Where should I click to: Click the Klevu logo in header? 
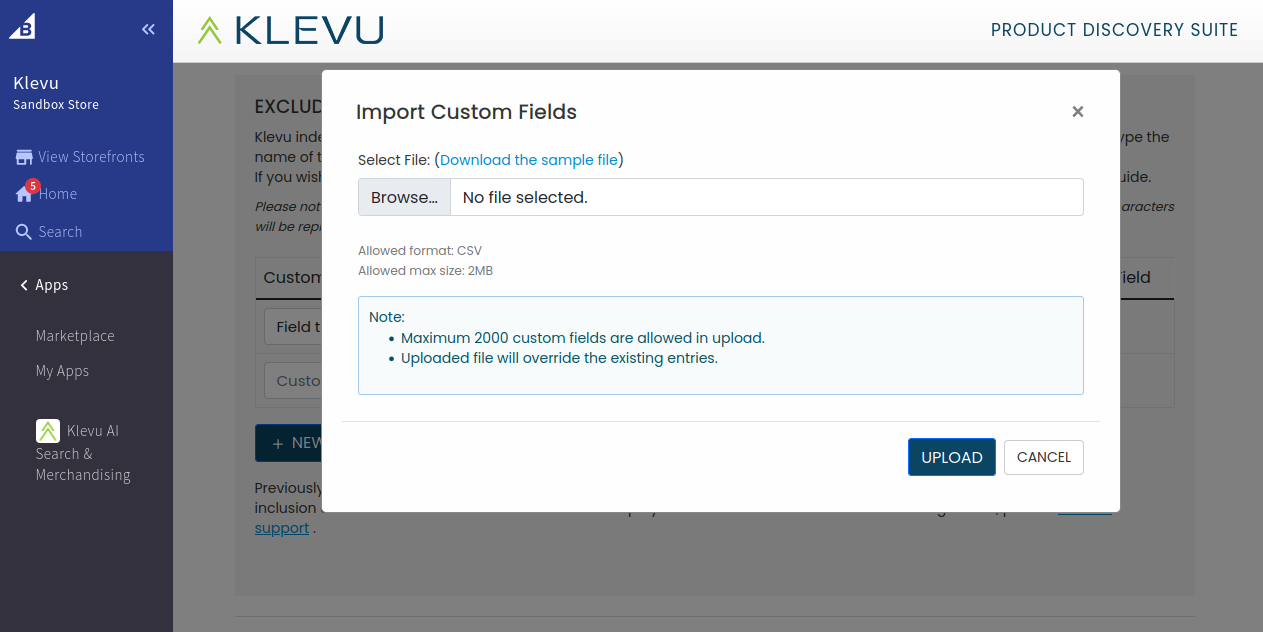(x=291, y=30)
